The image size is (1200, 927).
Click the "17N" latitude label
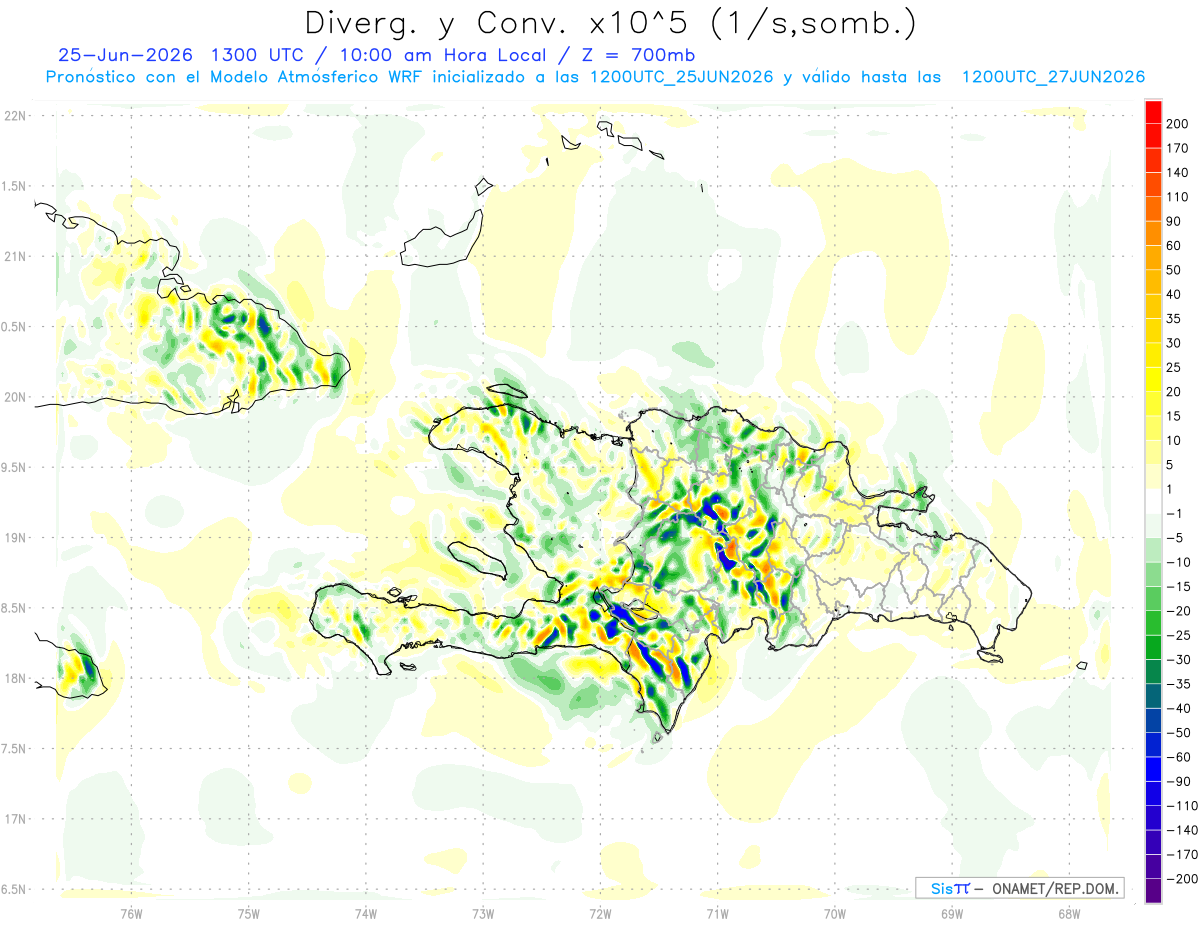pyautogui.click(x=14, y=819)
